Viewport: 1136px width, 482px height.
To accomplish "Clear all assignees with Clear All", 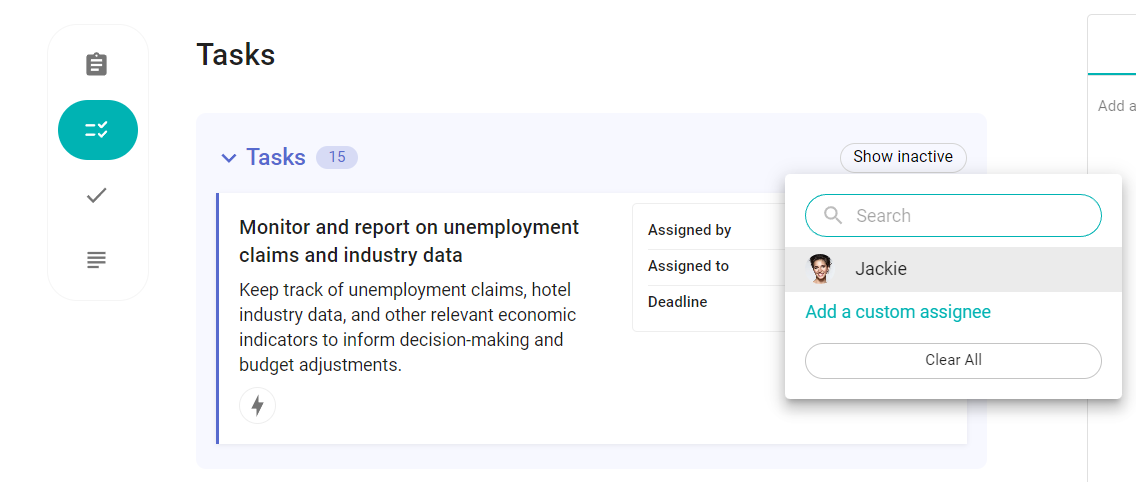I will coord(953,360).
